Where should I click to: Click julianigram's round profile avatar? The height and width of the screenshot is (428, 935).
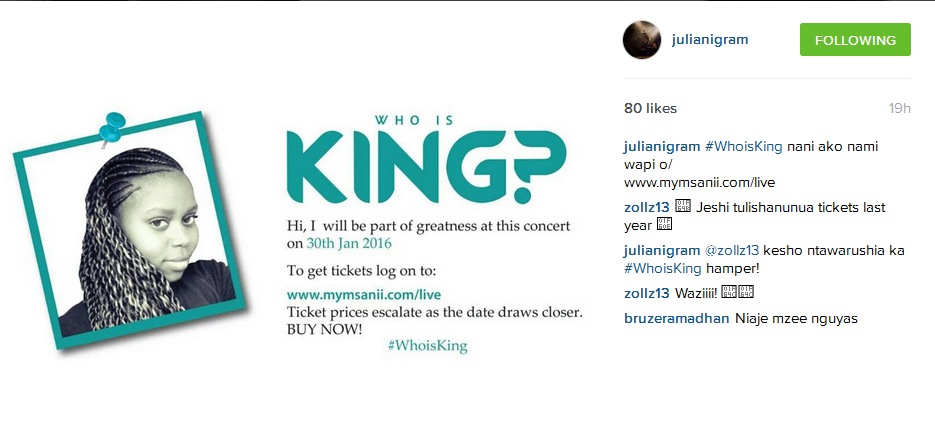[x=642, y=40]
